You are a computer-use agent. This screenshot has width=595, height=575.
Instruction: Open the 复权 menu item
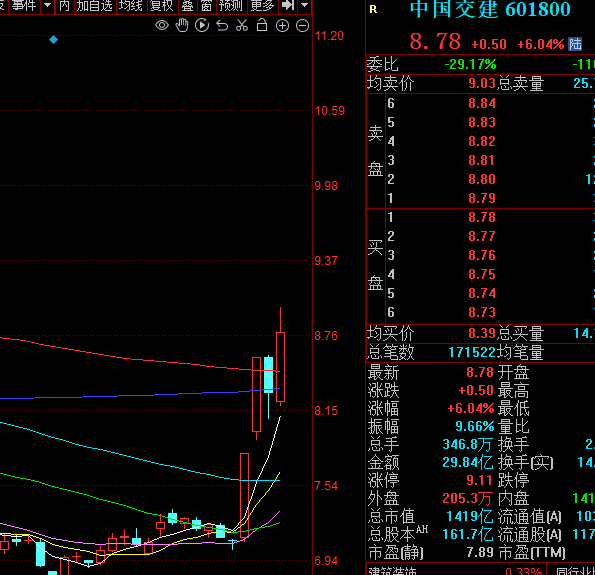pos(162,6)
